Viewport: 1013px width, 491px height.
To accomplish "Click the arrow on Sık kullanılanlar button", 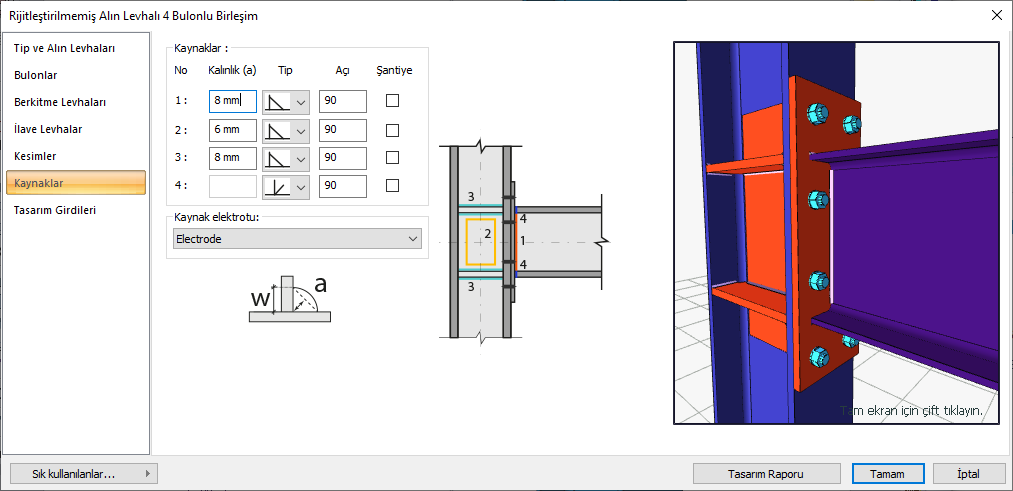I will (147, 474).
